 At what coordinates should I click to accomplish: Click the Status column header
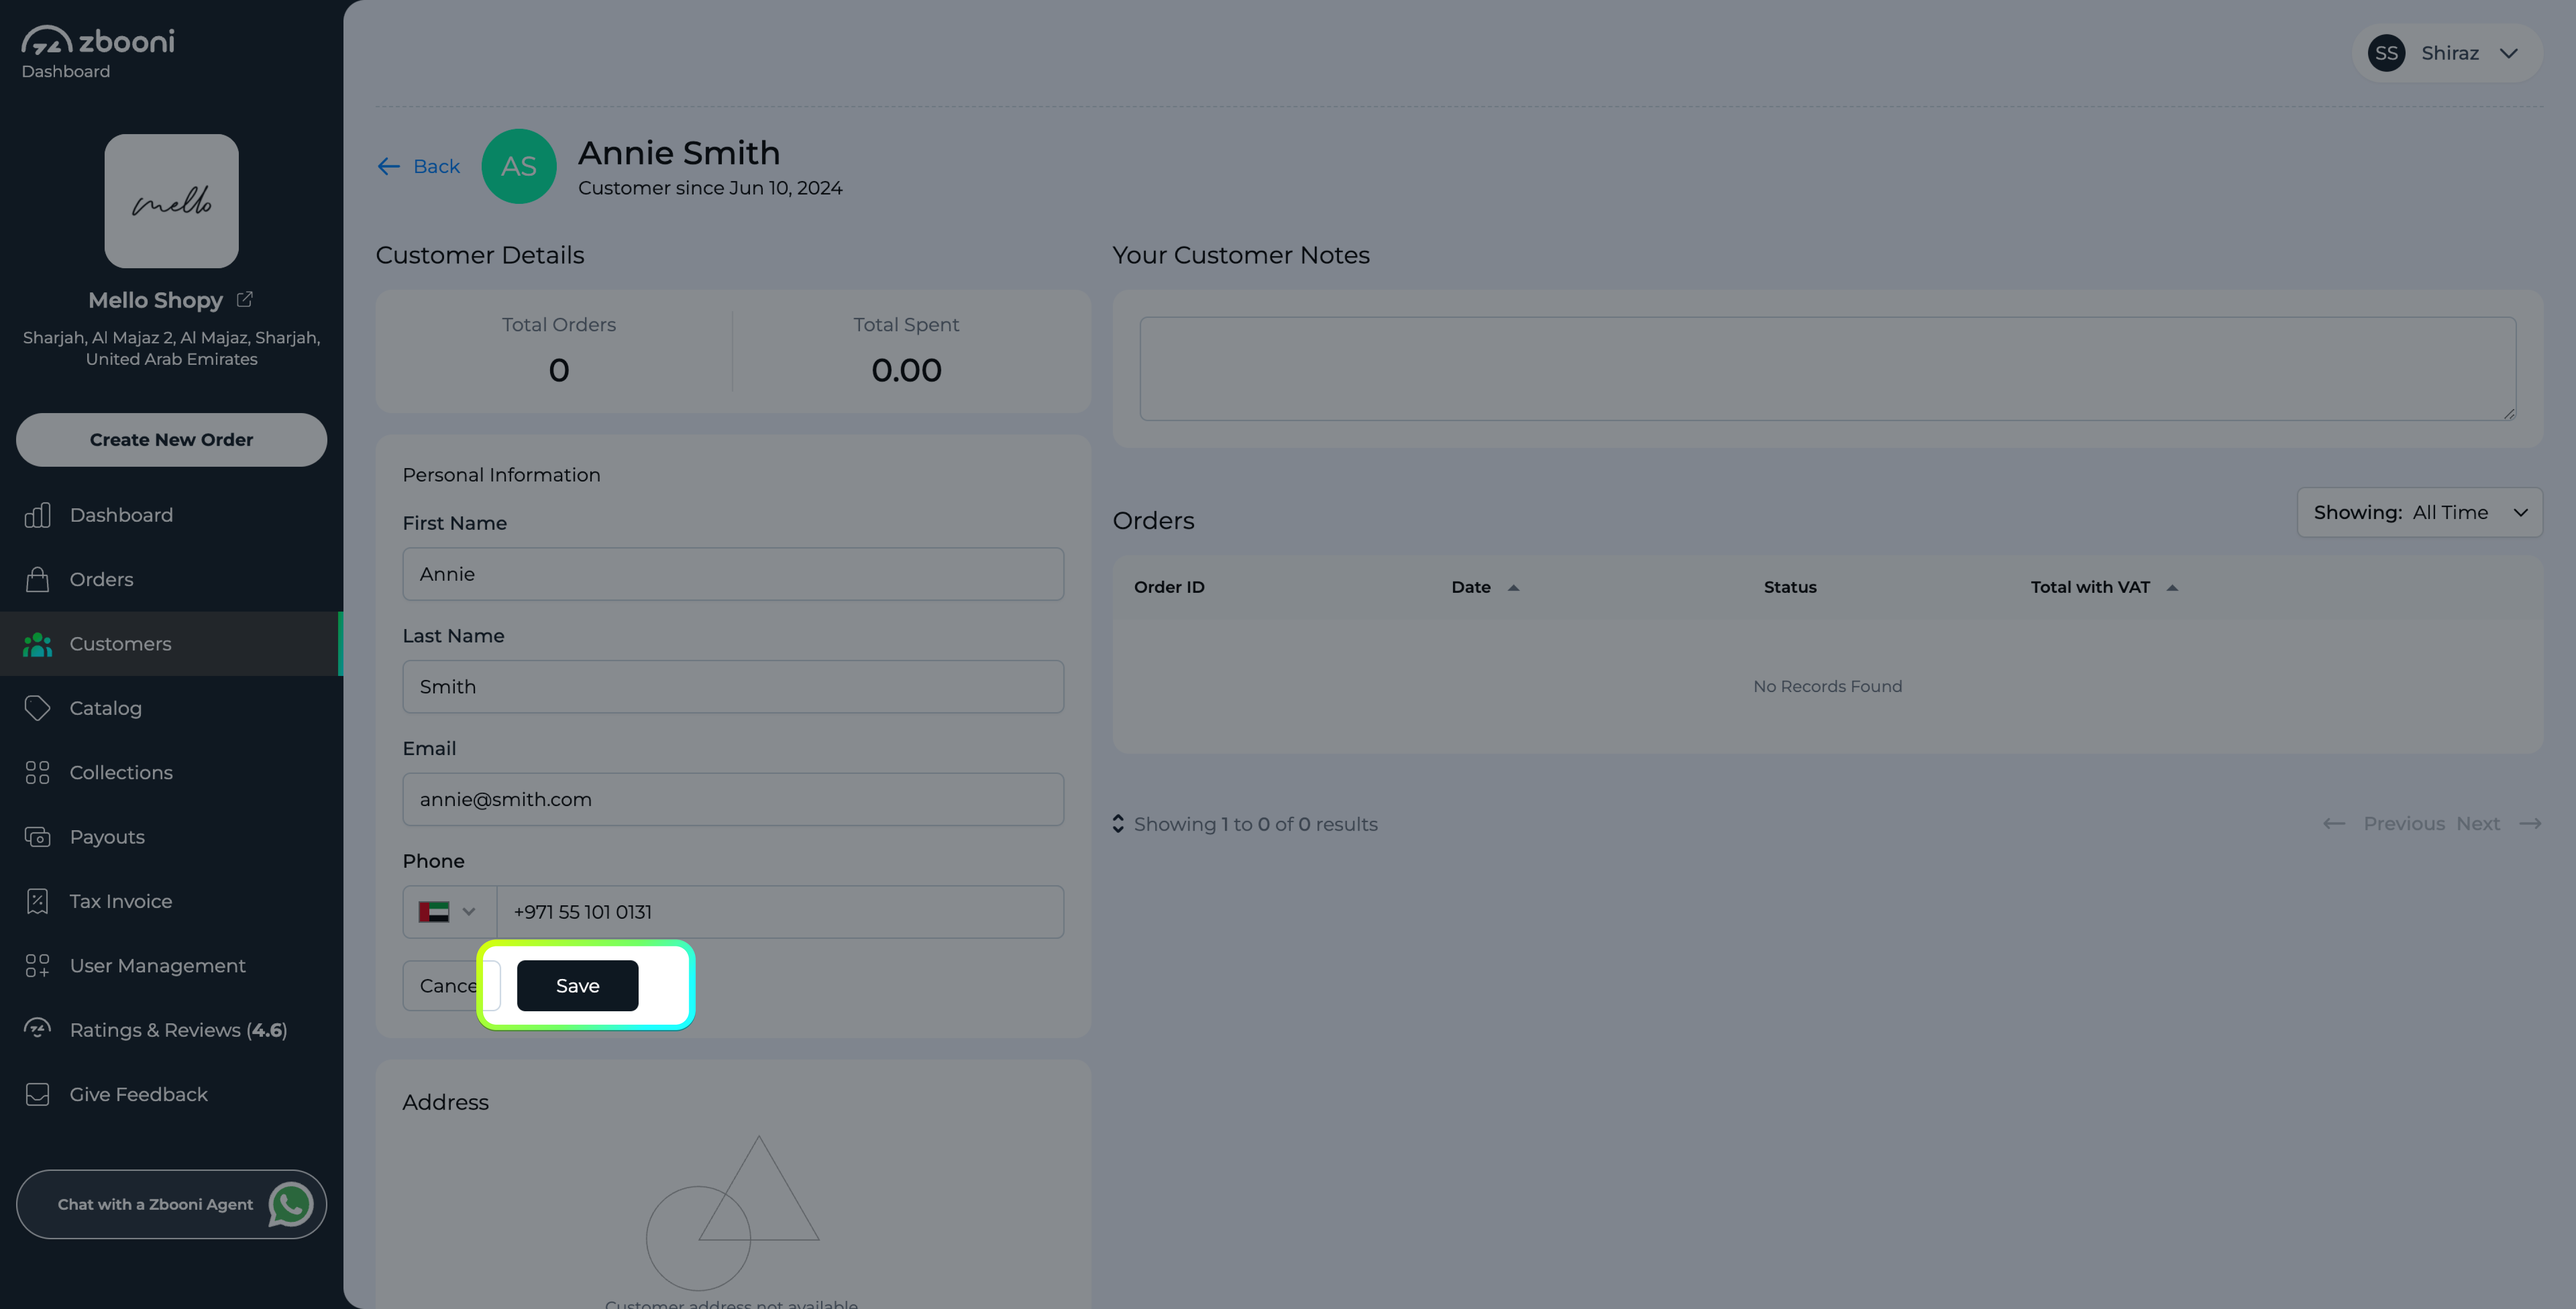tap(1790, 587)
